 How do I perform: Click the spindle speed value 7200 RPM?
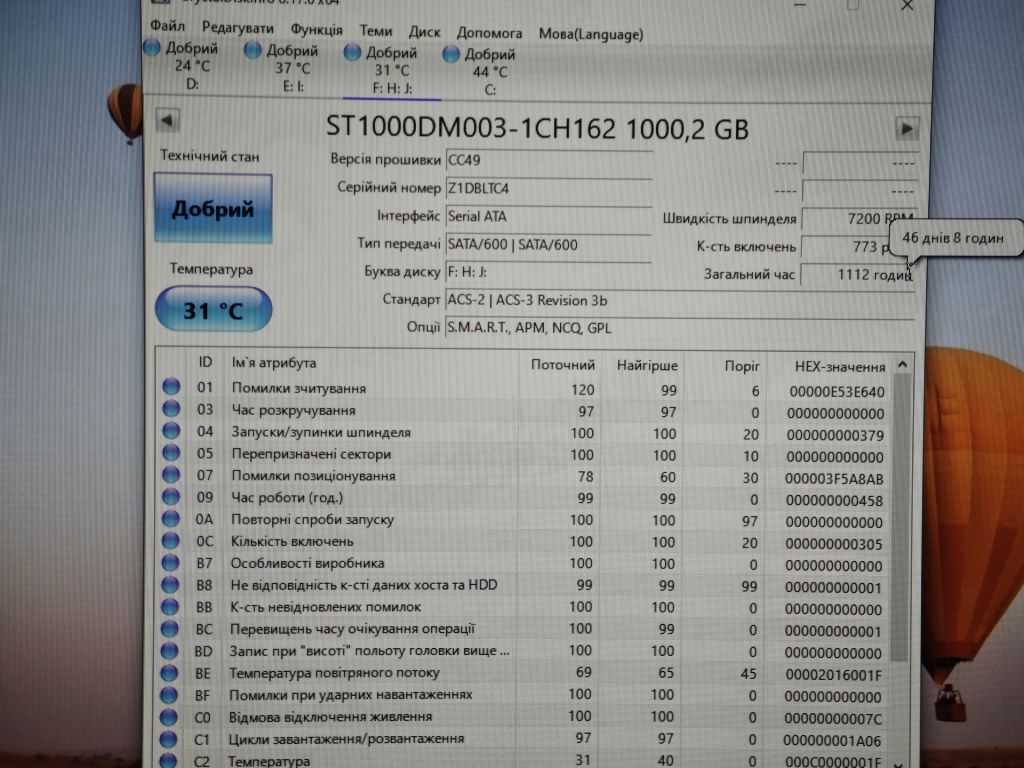(x=858, y=219)
